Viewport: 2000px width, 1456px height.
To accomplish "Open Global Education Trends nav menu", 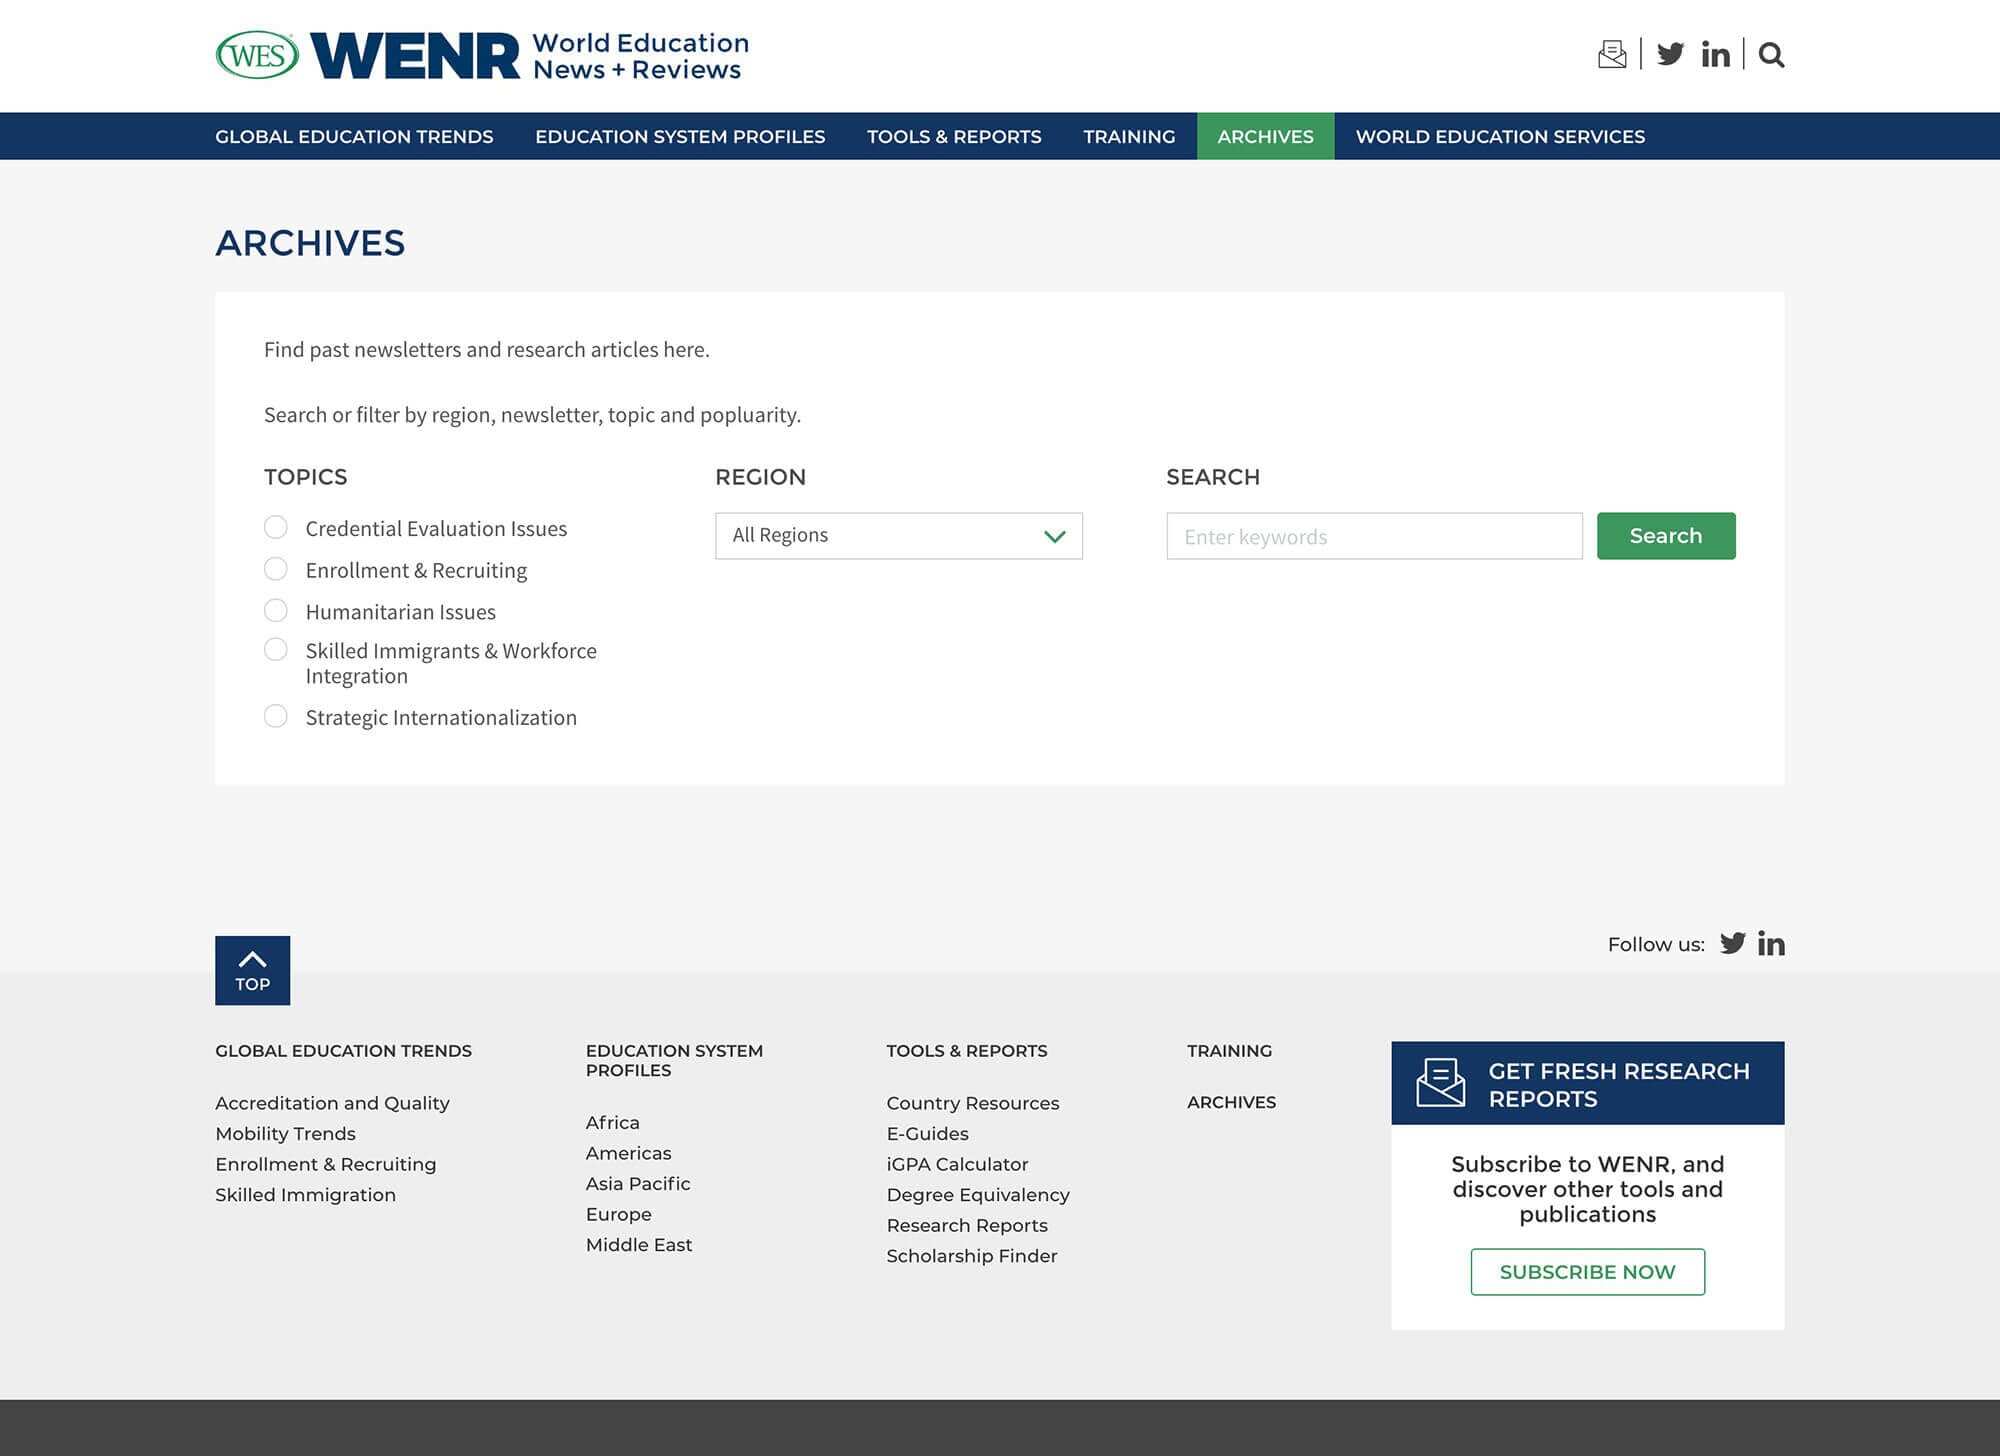I will tap(354, 136).
